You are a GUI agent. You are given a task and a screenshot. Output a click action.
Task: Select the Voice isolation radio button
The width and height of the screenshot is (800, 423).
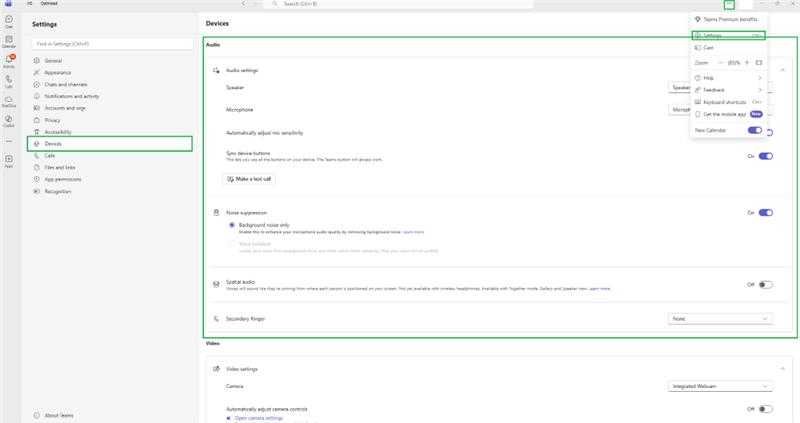(232, 244)
